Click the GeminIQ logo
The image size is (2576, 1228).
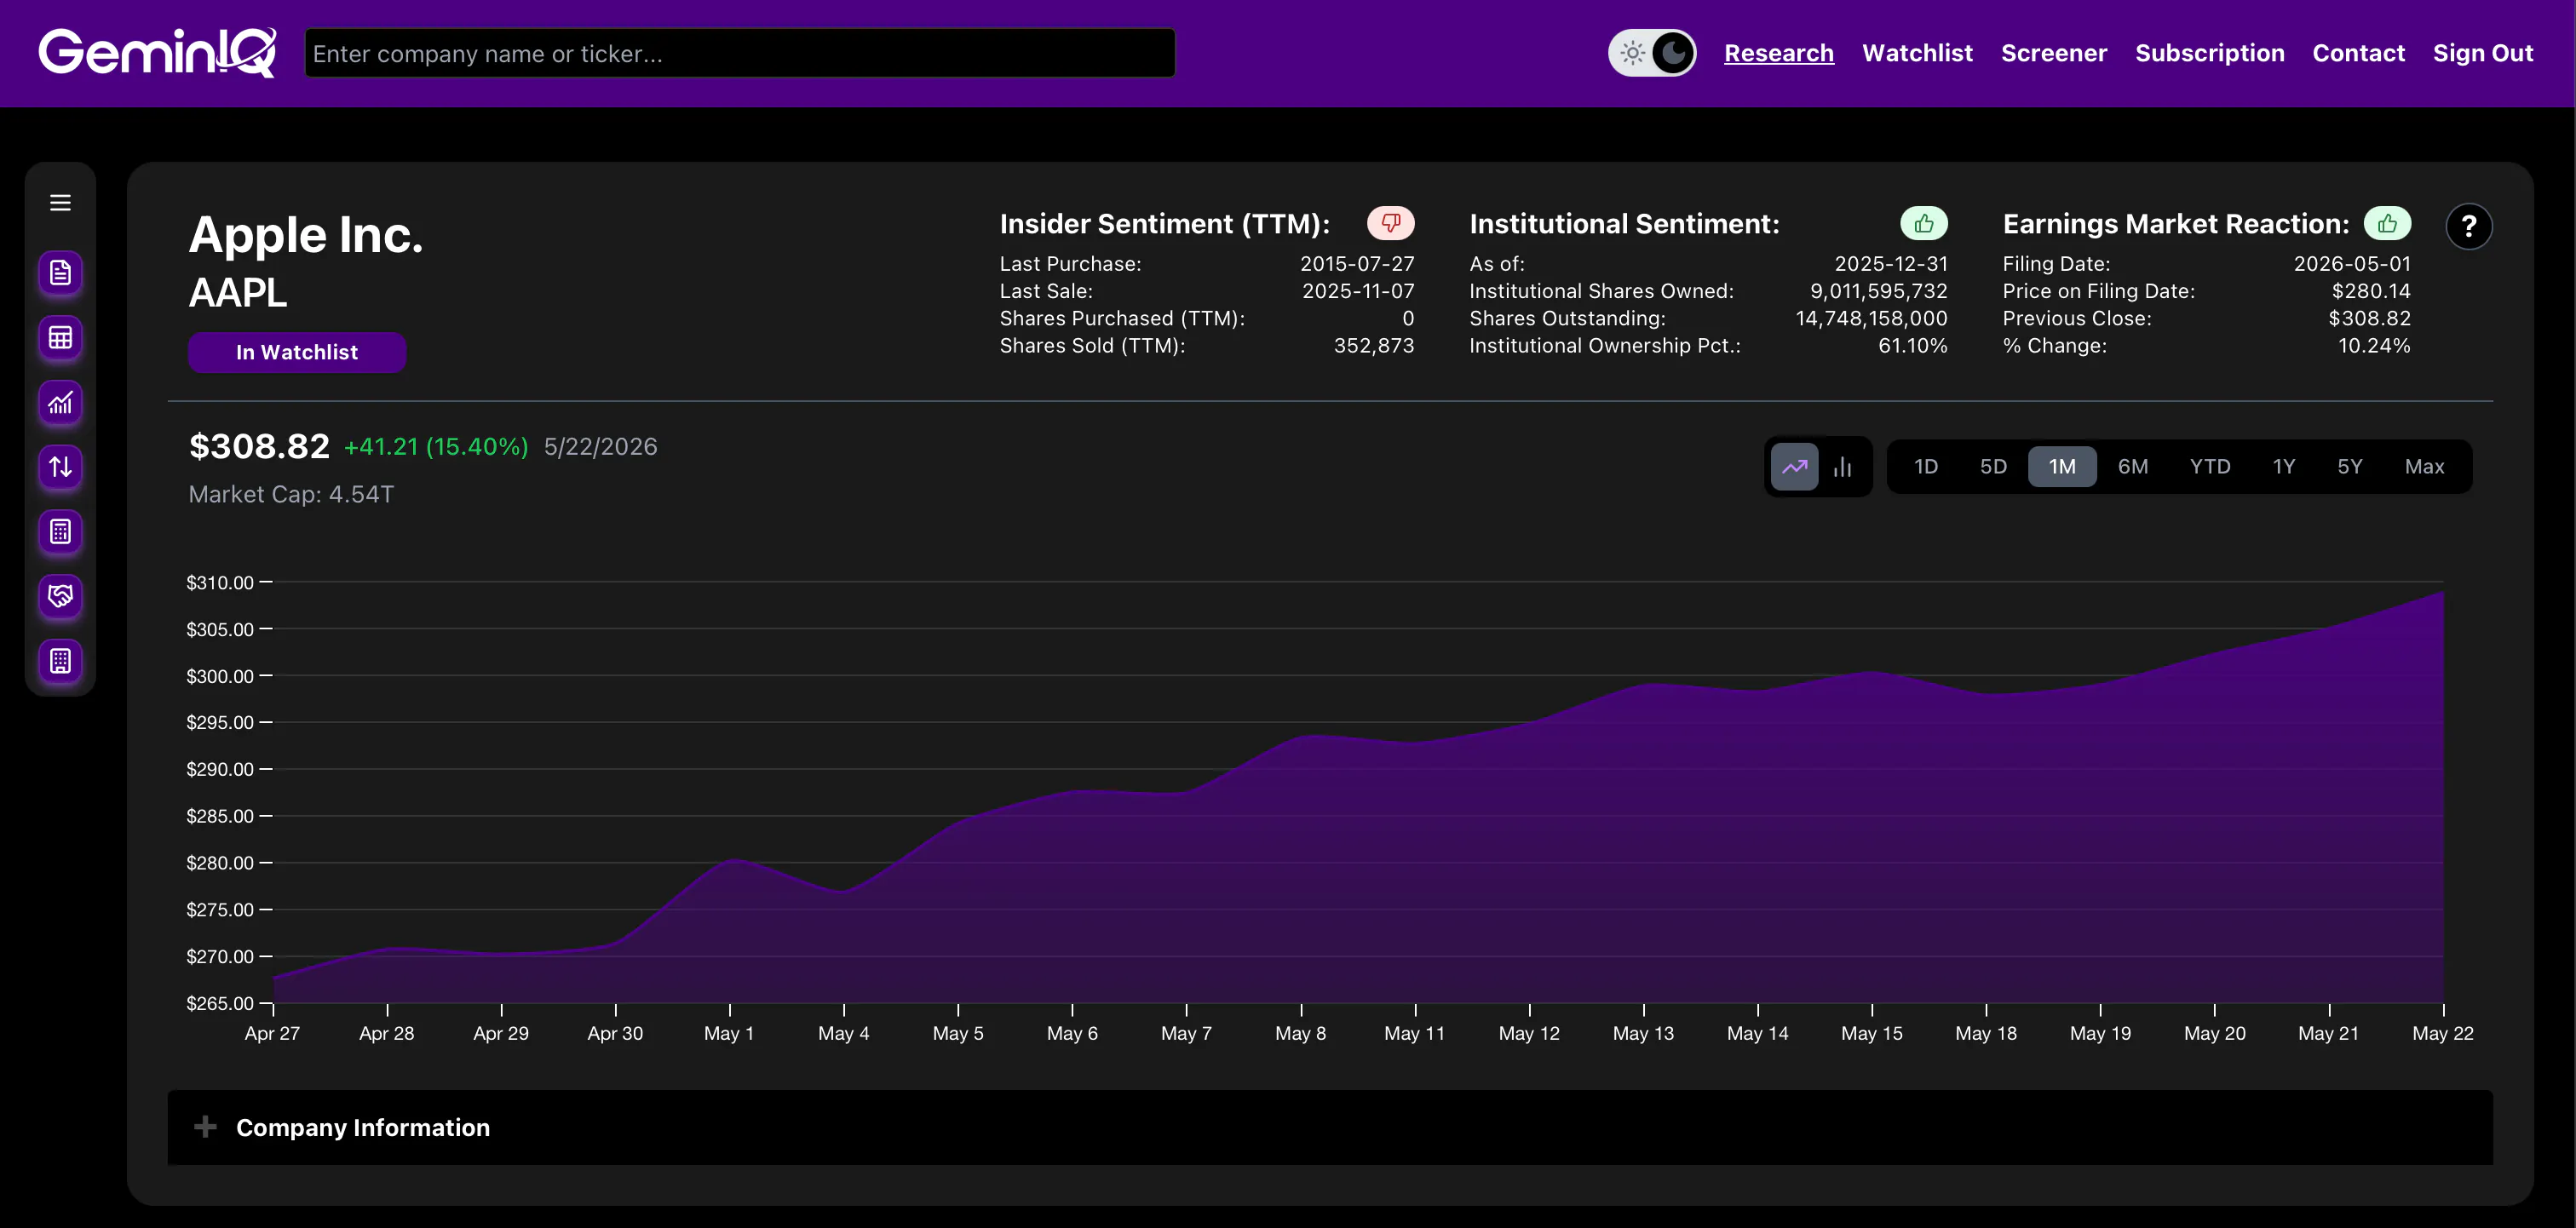tap(157, 52)
